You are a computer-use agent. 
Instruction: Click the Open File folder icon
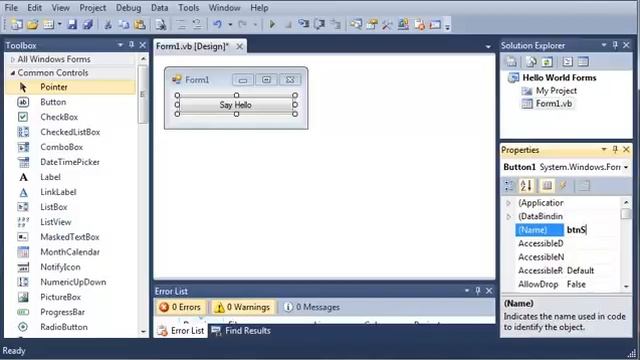pyautogui.click(x=33, y=24)
